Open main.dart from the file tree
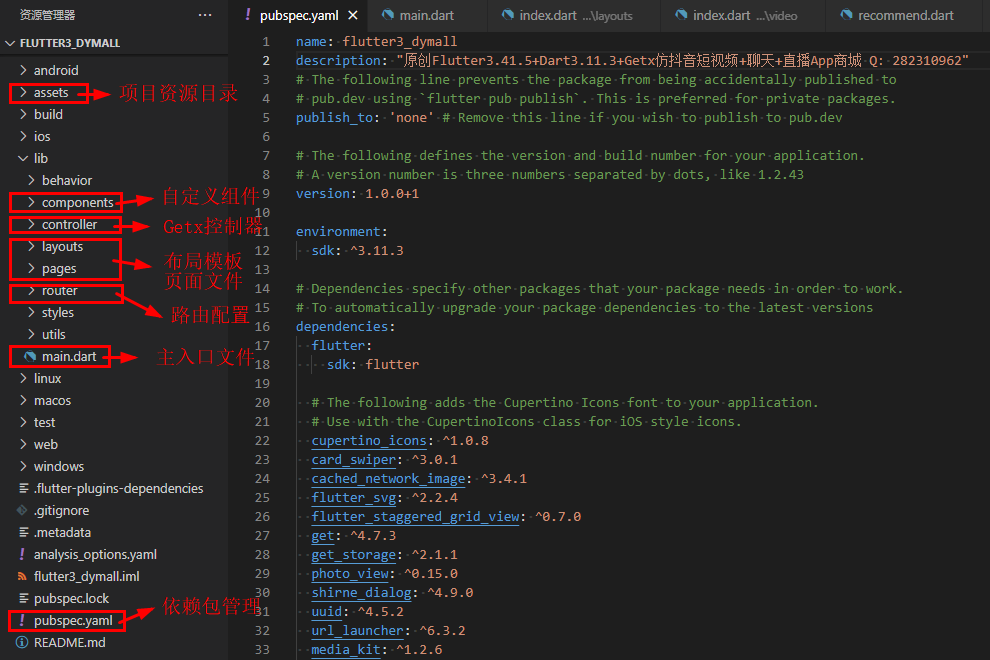Viewport: 990px width, 660px height. click(x=69, y=356)
